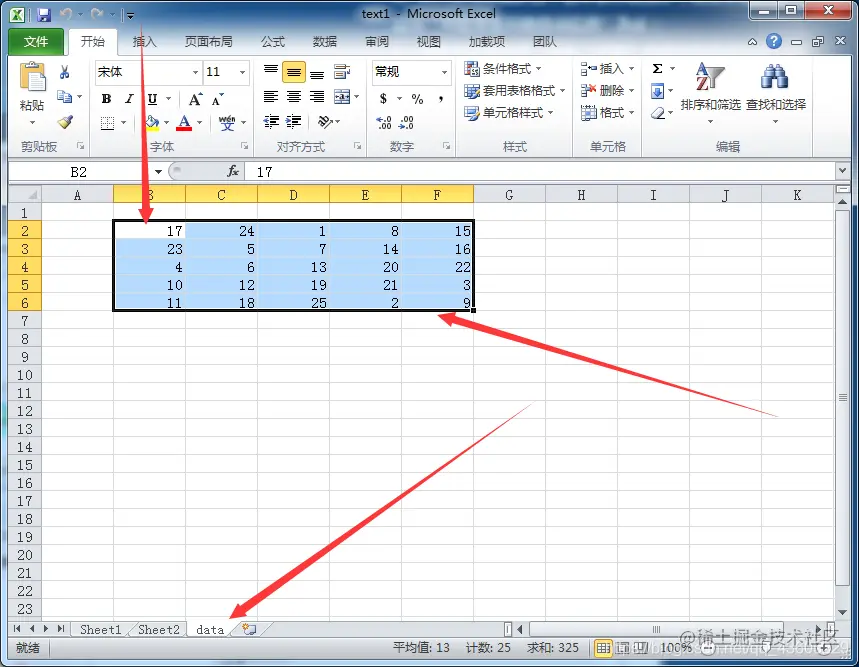The height and width of the screenshot is (667, 859).
Task: Click the Copy icon
Action: [x=65, y=97]
